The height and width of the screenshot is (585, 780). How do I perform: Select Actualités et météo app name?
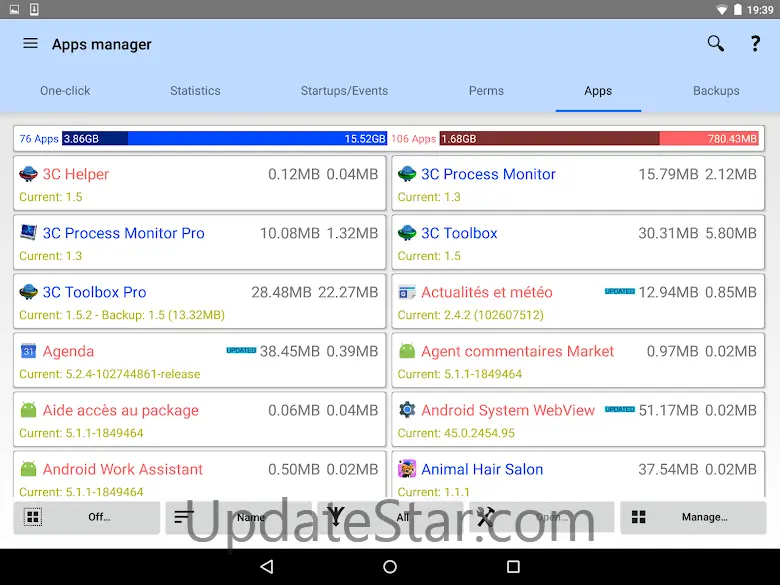tap(487, 292)
